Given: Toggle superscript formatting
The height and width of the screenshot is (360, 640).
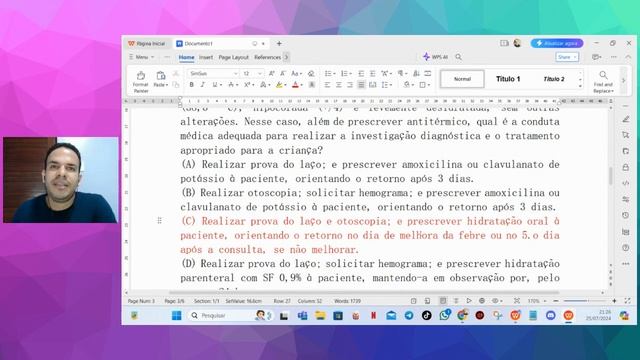Looking at the screenshot, I should [247, 85].
